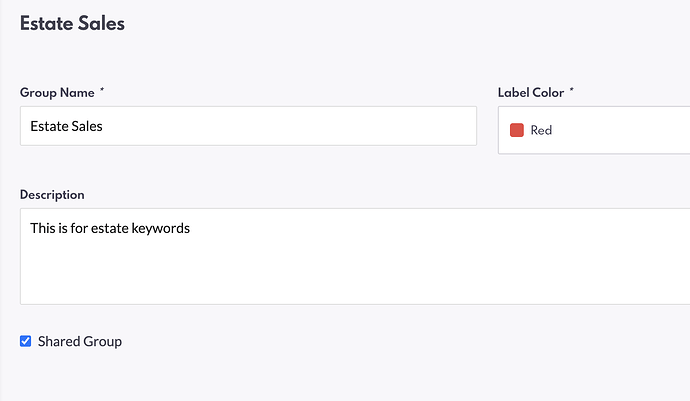690x401 pixels.
Task: Place cursor in 'This is for estate keywords' text
Action: tap(110, 228)
